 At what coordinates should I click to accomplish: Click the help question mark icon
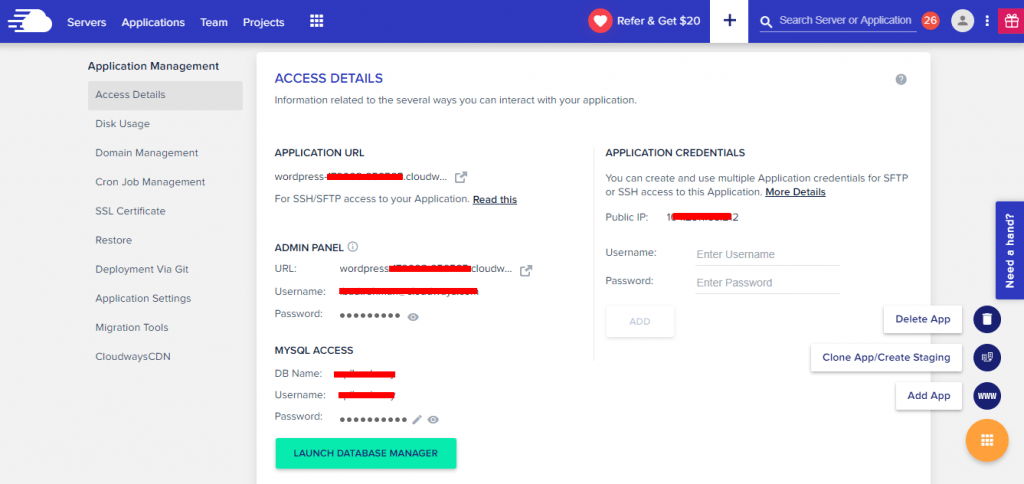click(901, 79)
